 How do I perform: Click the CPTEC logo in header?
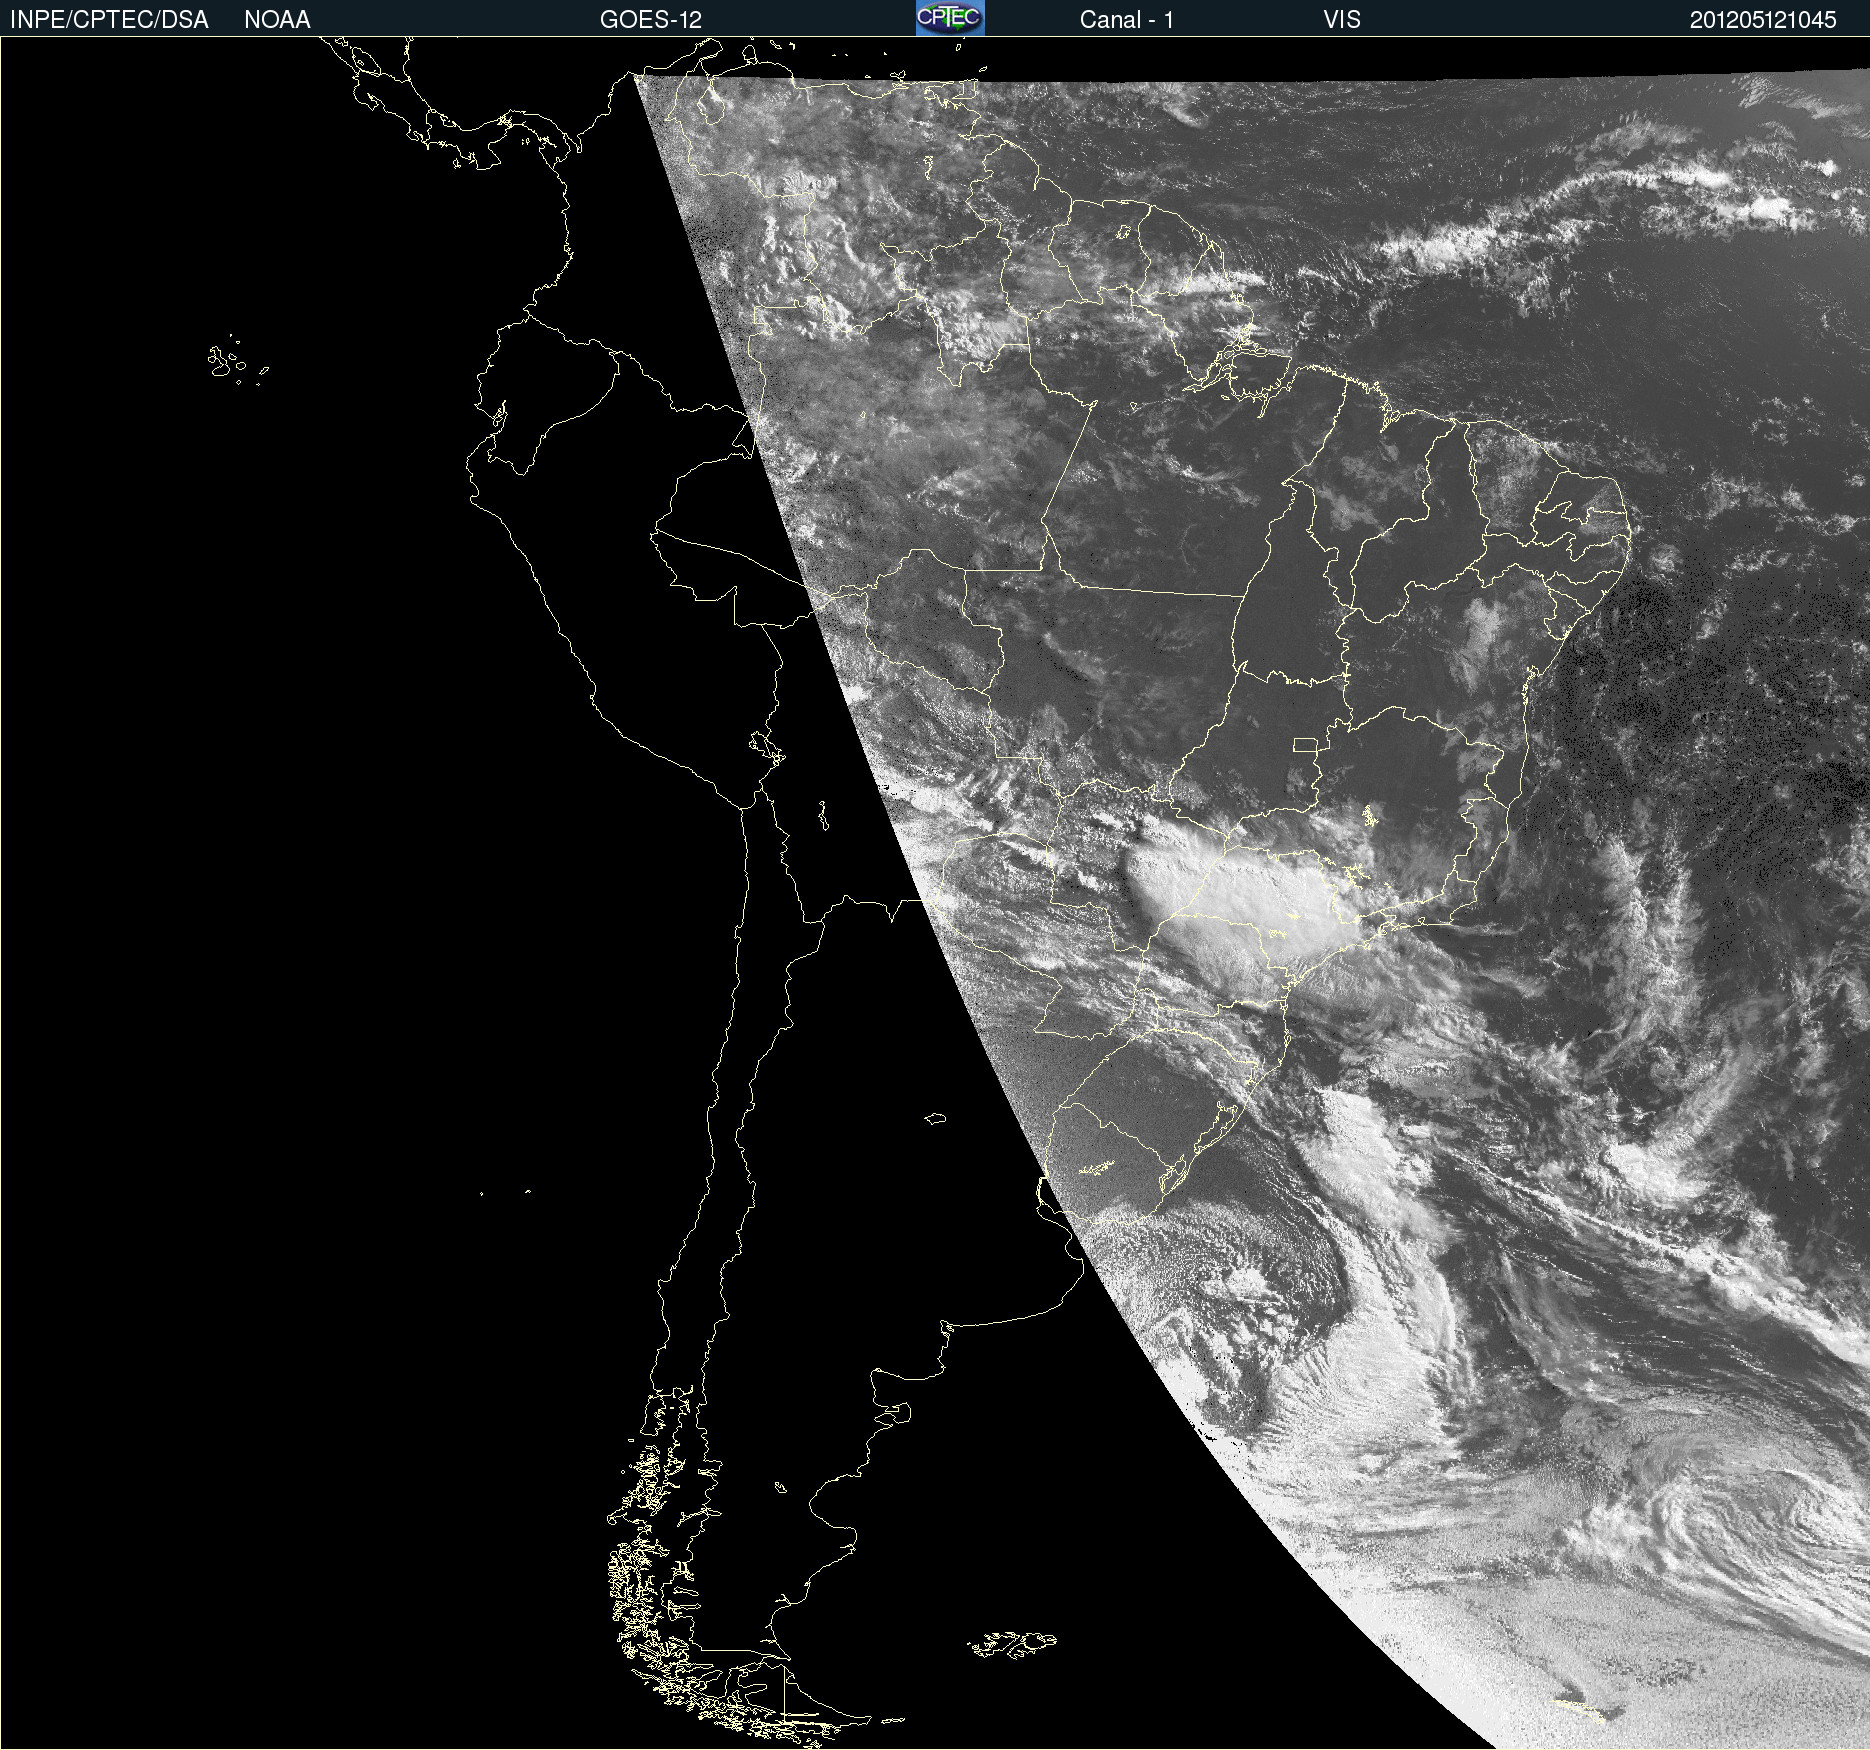(x=950, y=18)
